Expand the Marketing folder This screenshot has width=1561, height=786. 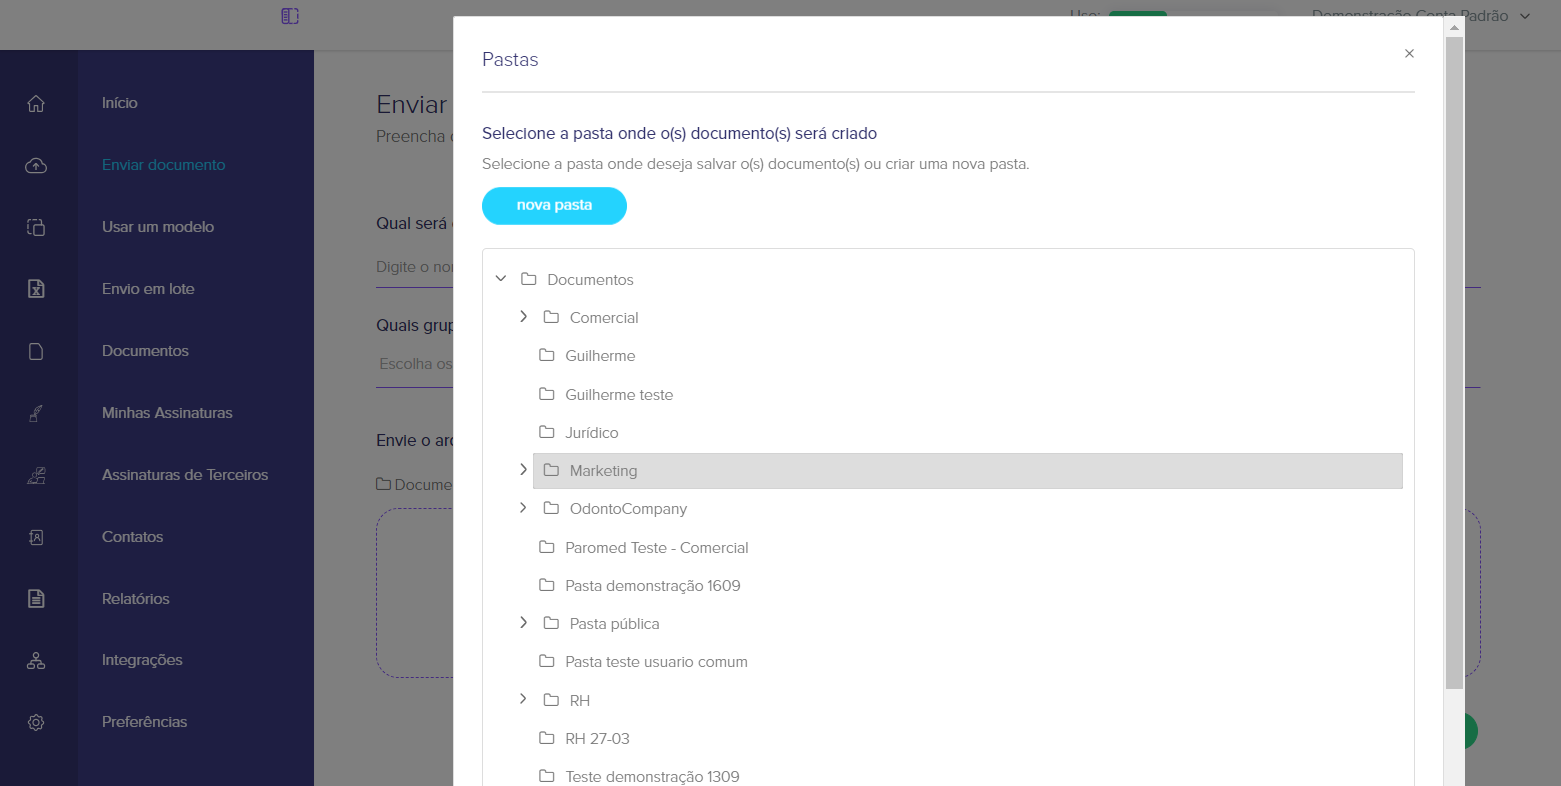point(523,469)
